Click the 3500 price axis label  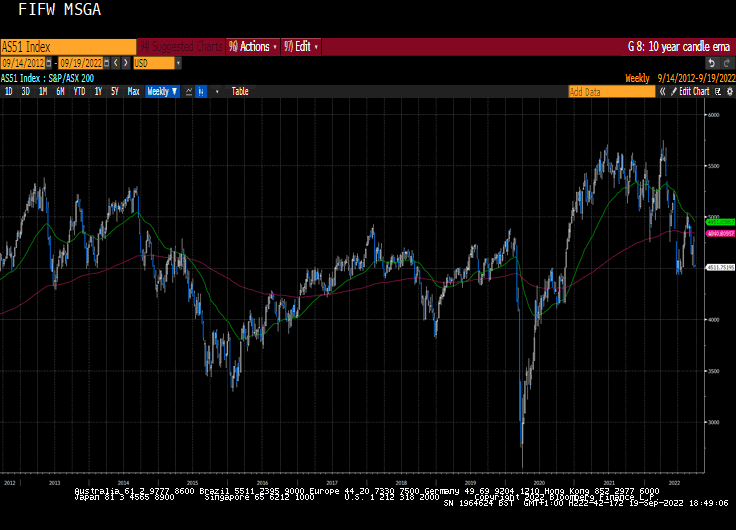pos(713,371)
